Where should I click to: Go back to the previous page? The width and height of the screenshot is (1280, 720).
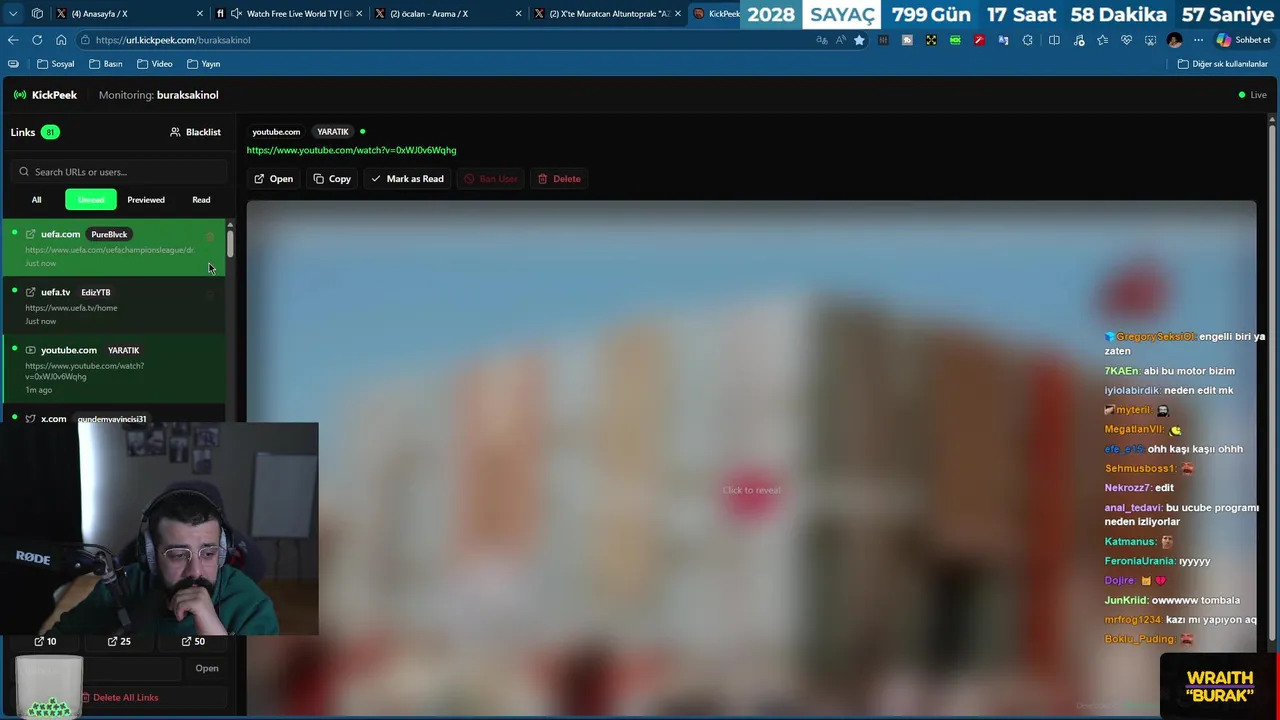(x=13, y=40)
